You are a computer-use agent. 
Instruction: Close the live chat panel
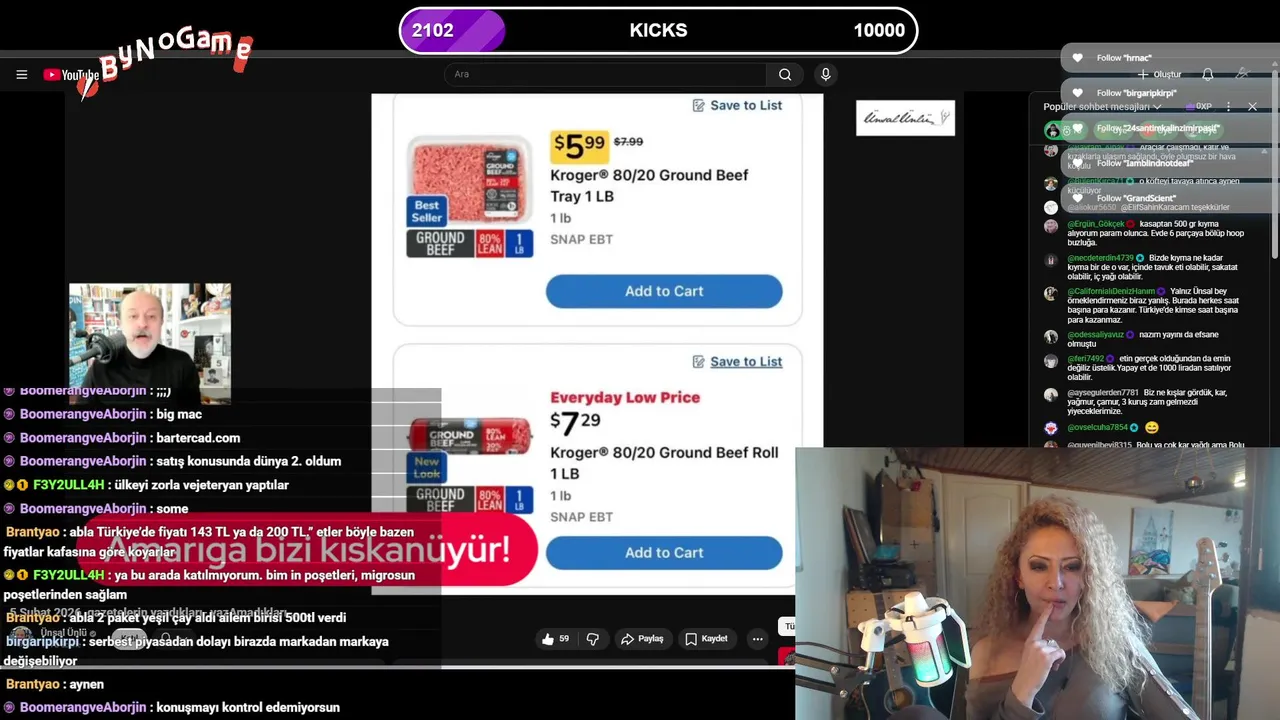click(1252, 106)
